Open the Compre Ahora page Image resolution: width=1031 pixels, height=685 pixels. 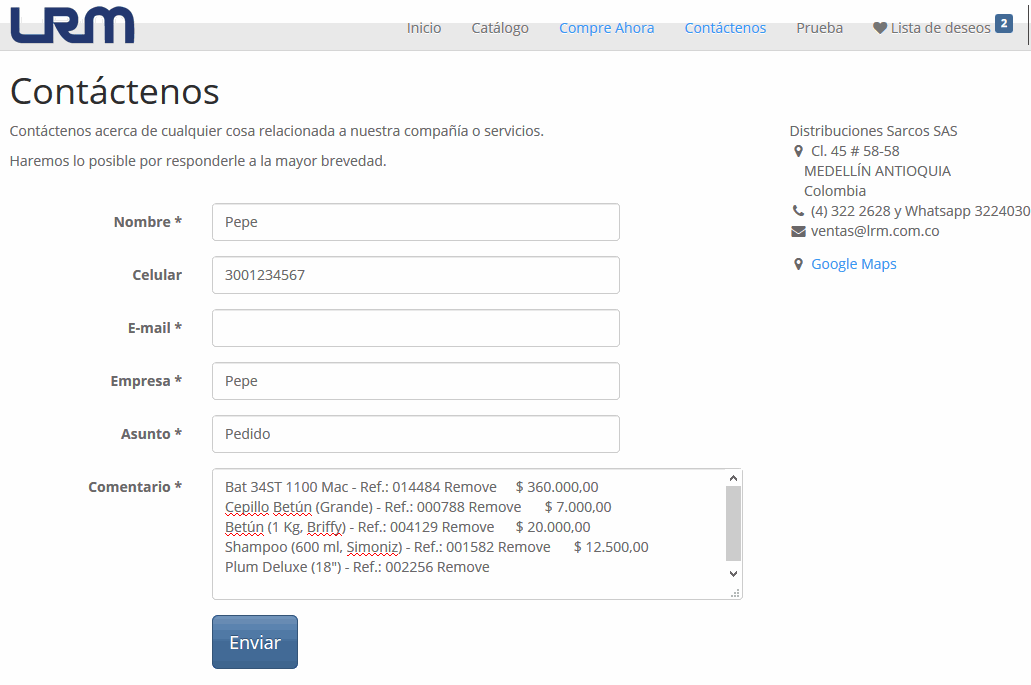pyautogui.click(x=606, y=28)
